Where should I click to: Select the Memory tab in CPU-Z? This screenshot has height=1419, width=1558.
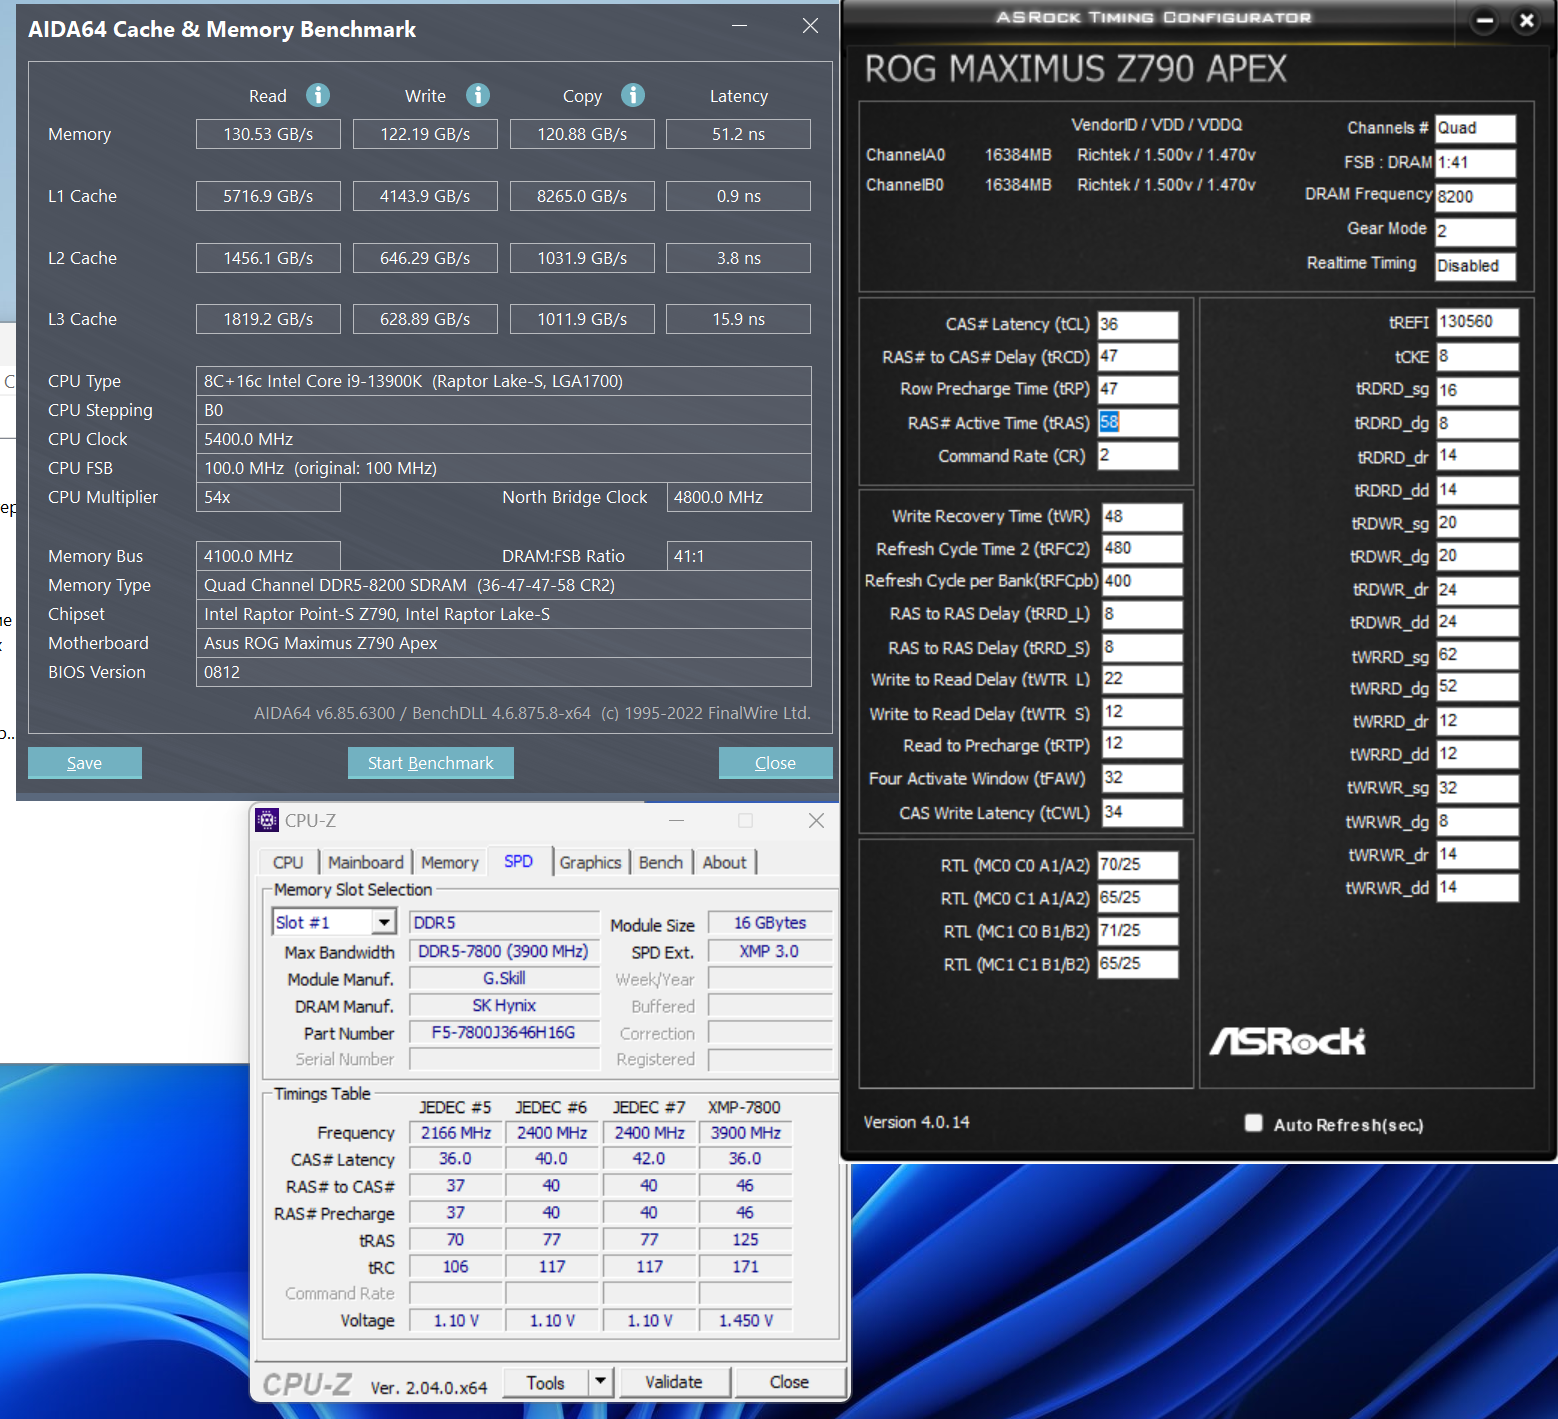[x=450, y=862]
